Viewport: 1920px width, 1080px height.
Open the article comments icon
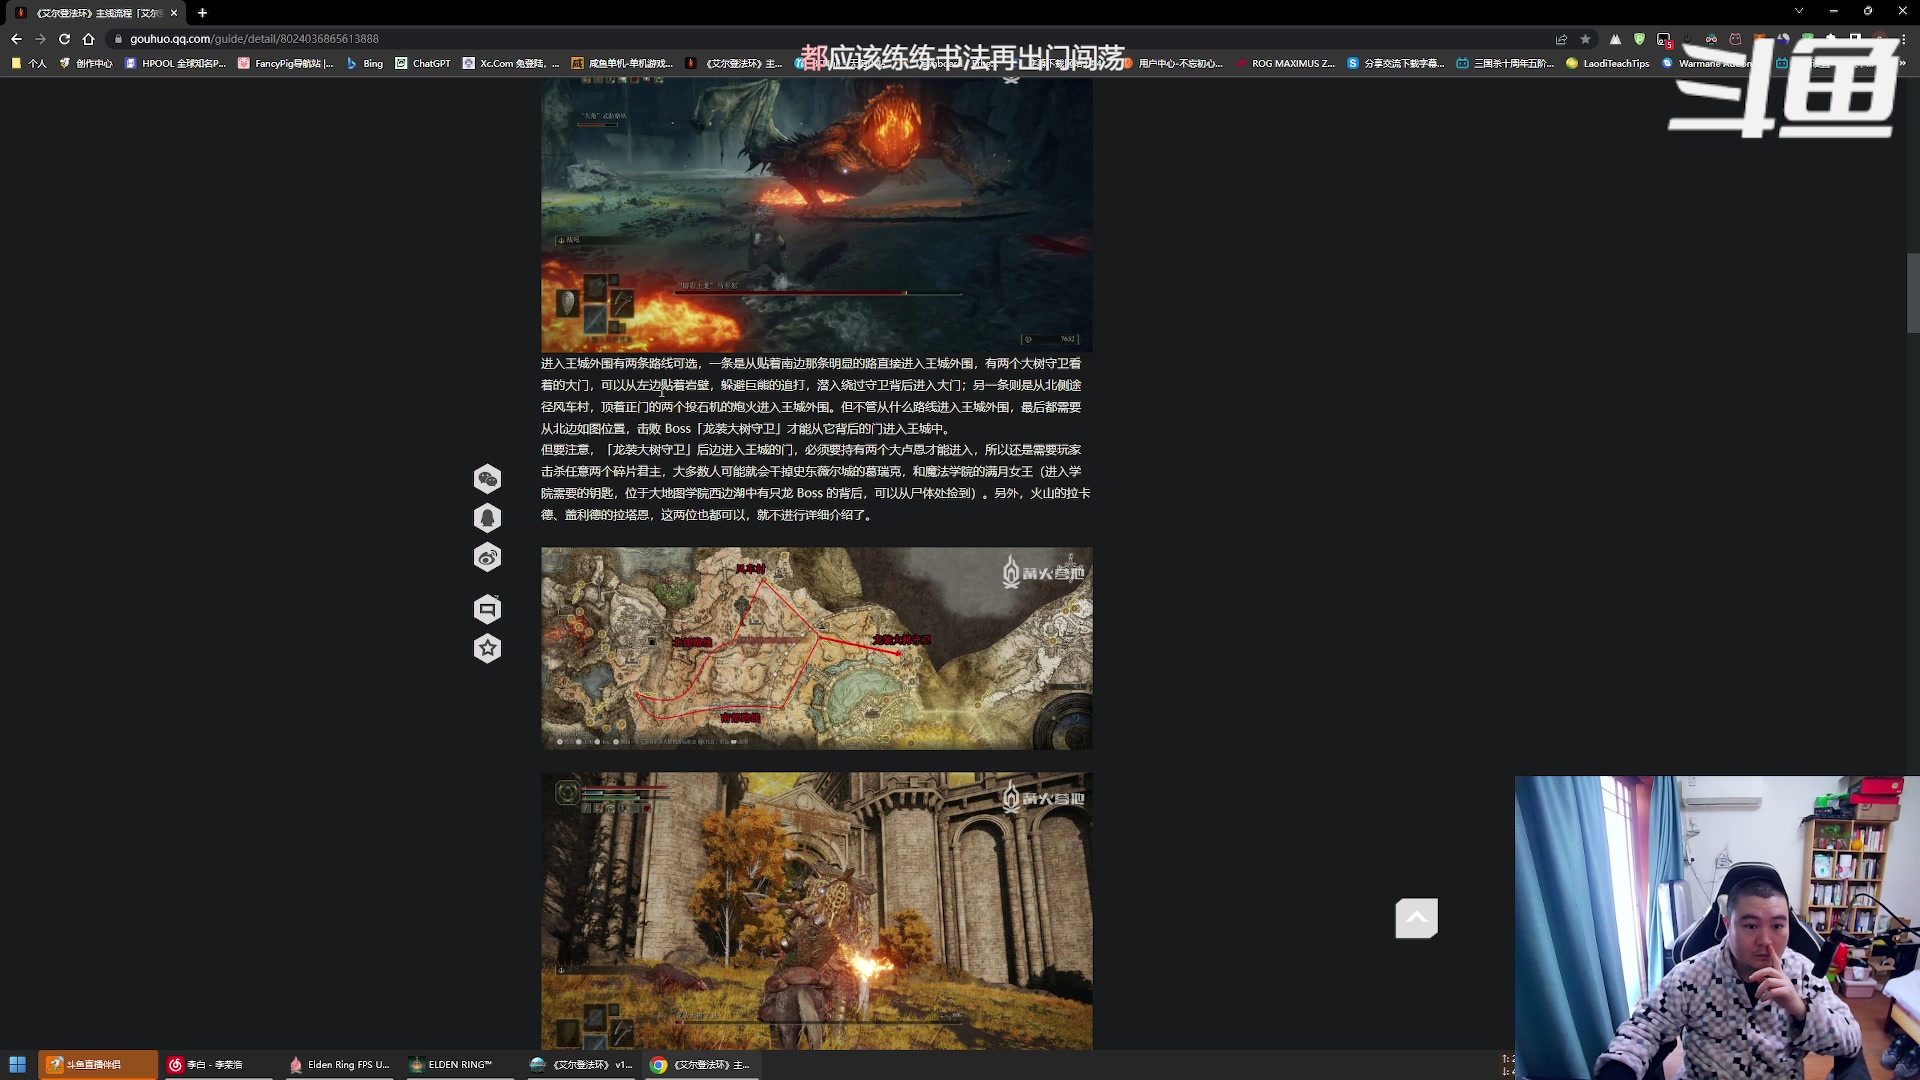(x=487, y=609)
